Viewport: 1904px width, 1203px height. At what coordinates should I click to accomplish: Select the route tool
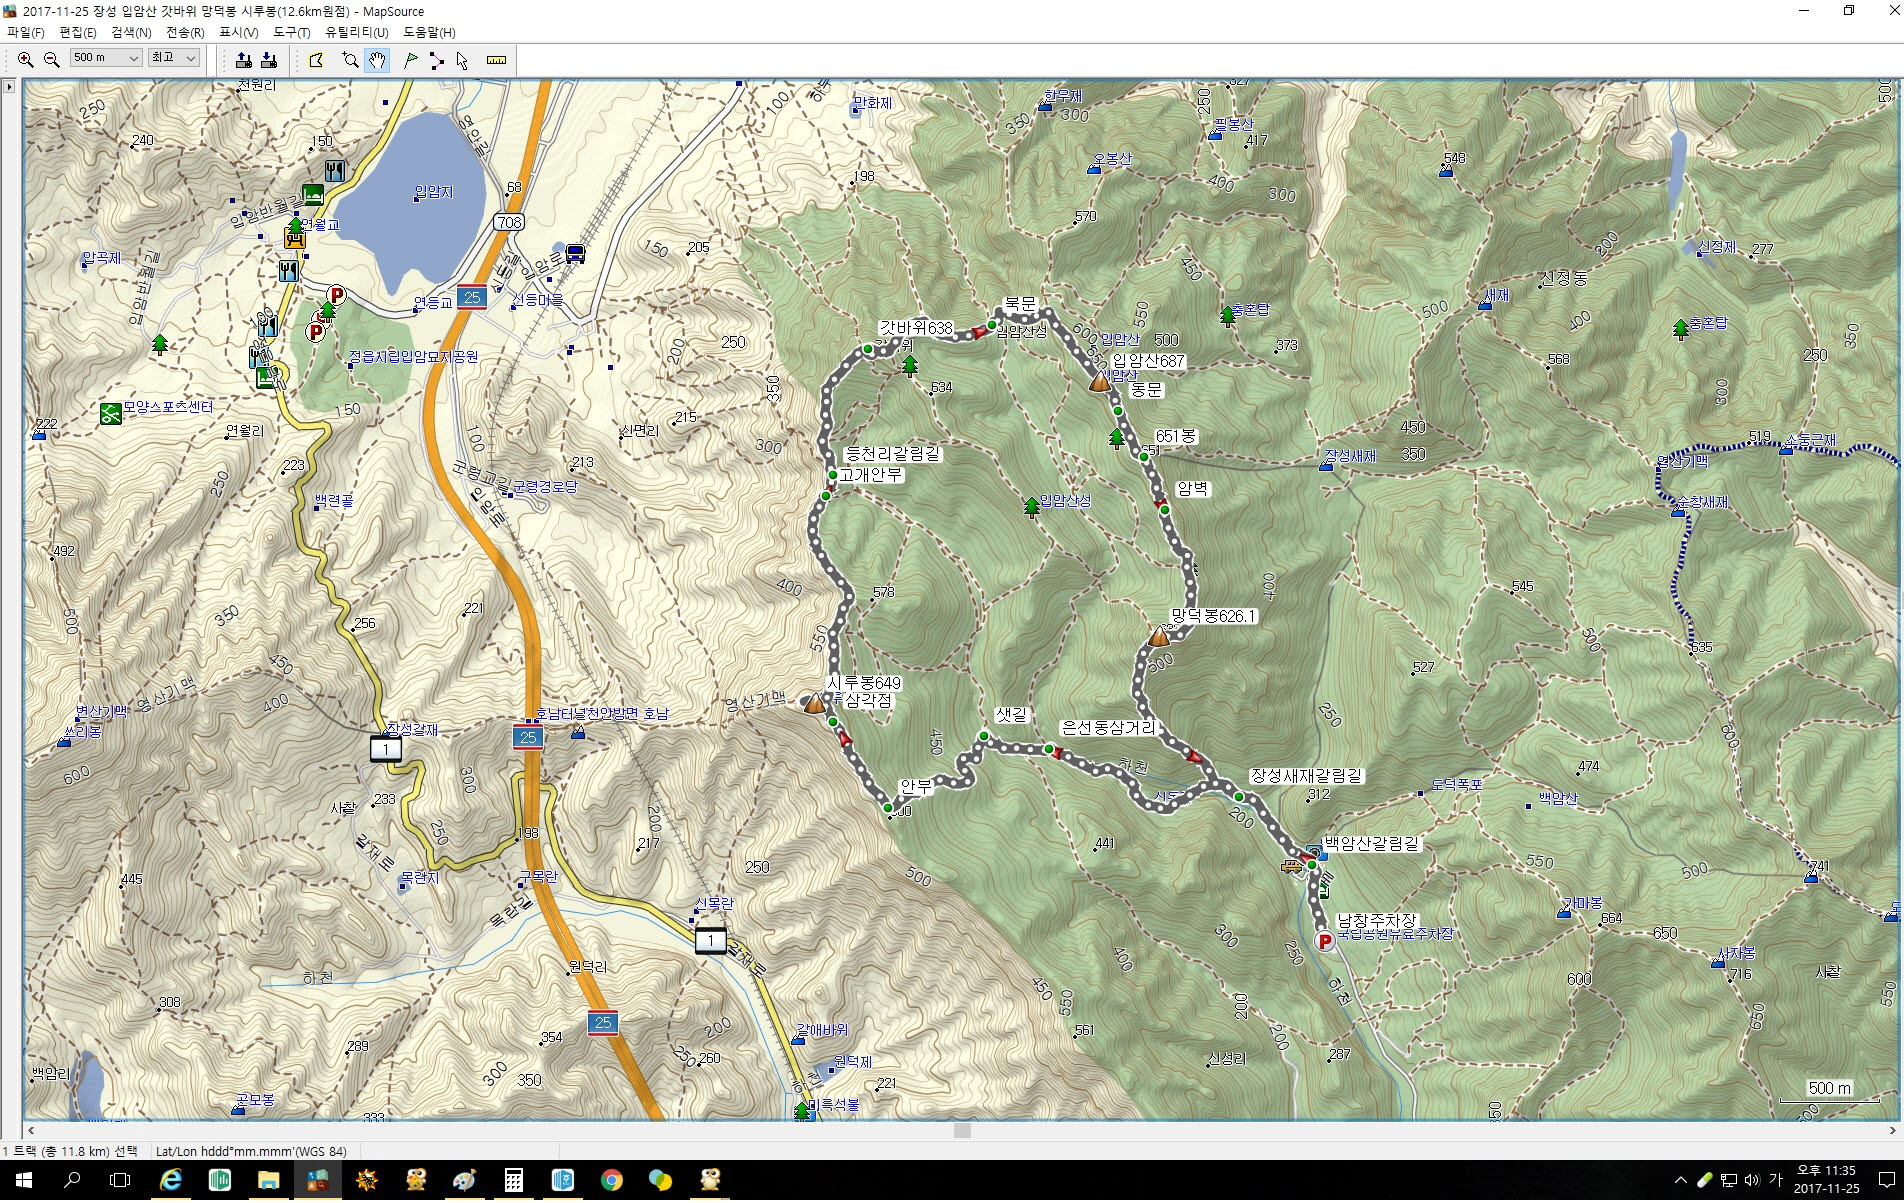[436, 60]
